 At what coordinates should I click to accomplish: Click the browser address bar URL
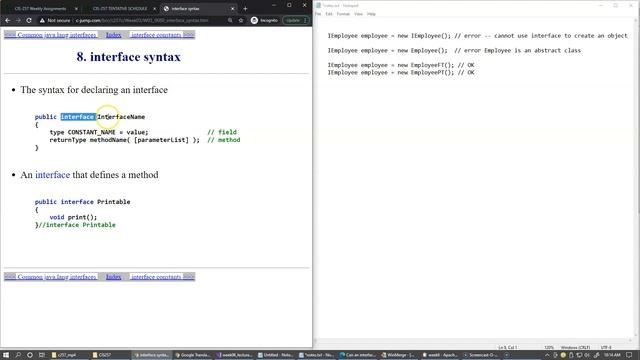point(142,20)
